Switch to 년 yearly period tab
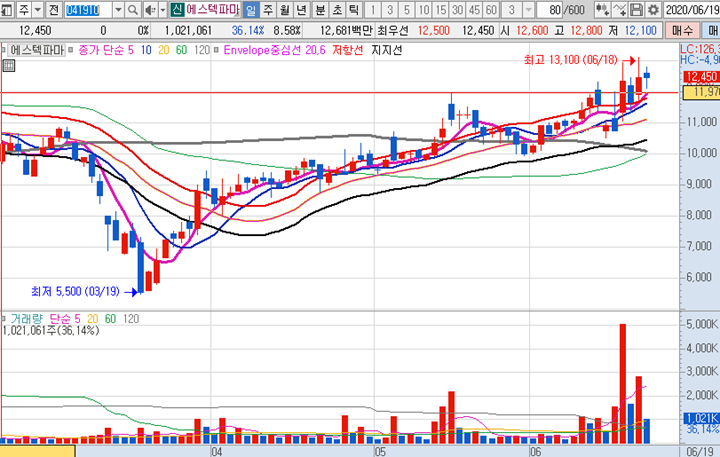 coord(301,9)
